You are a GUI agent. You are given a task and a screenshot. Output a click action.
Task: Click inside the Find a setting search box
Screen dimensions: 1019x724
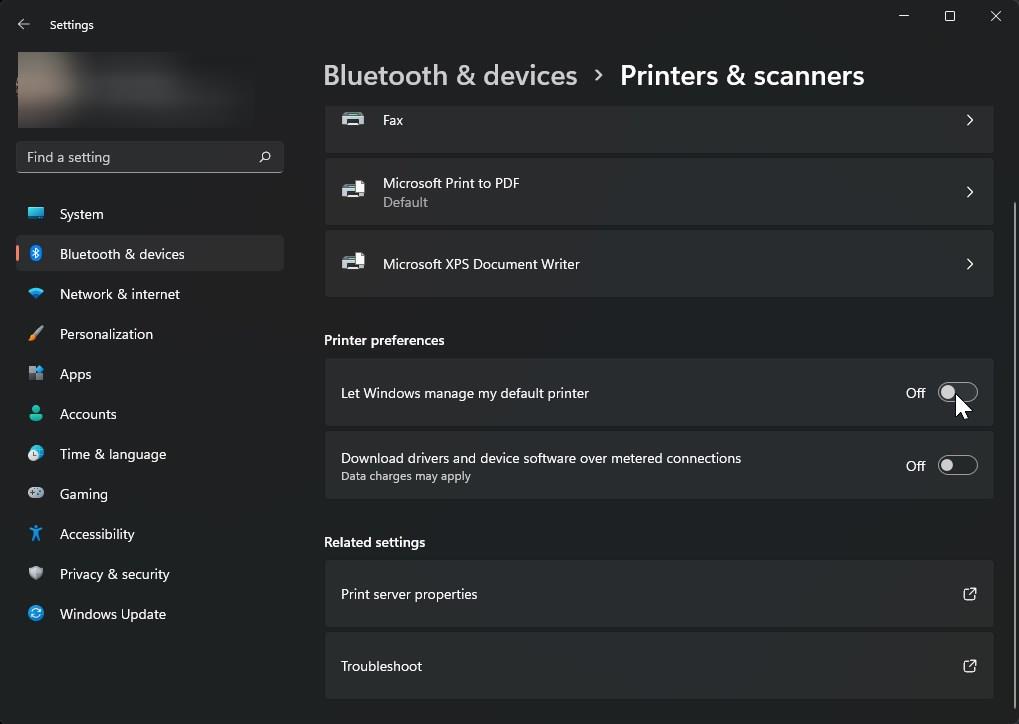pyautogui.click(x=149, y=157)
